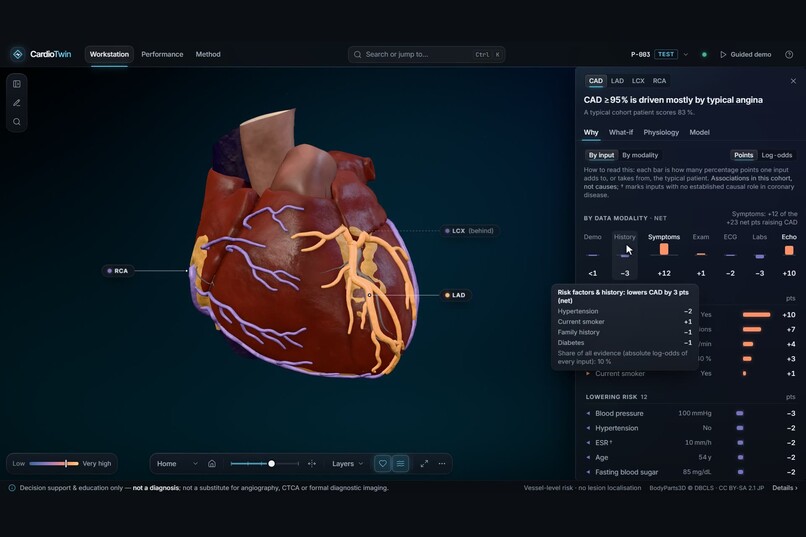Click the History modality column
This screenshot has width=806, height=537.
click(625, 255)
